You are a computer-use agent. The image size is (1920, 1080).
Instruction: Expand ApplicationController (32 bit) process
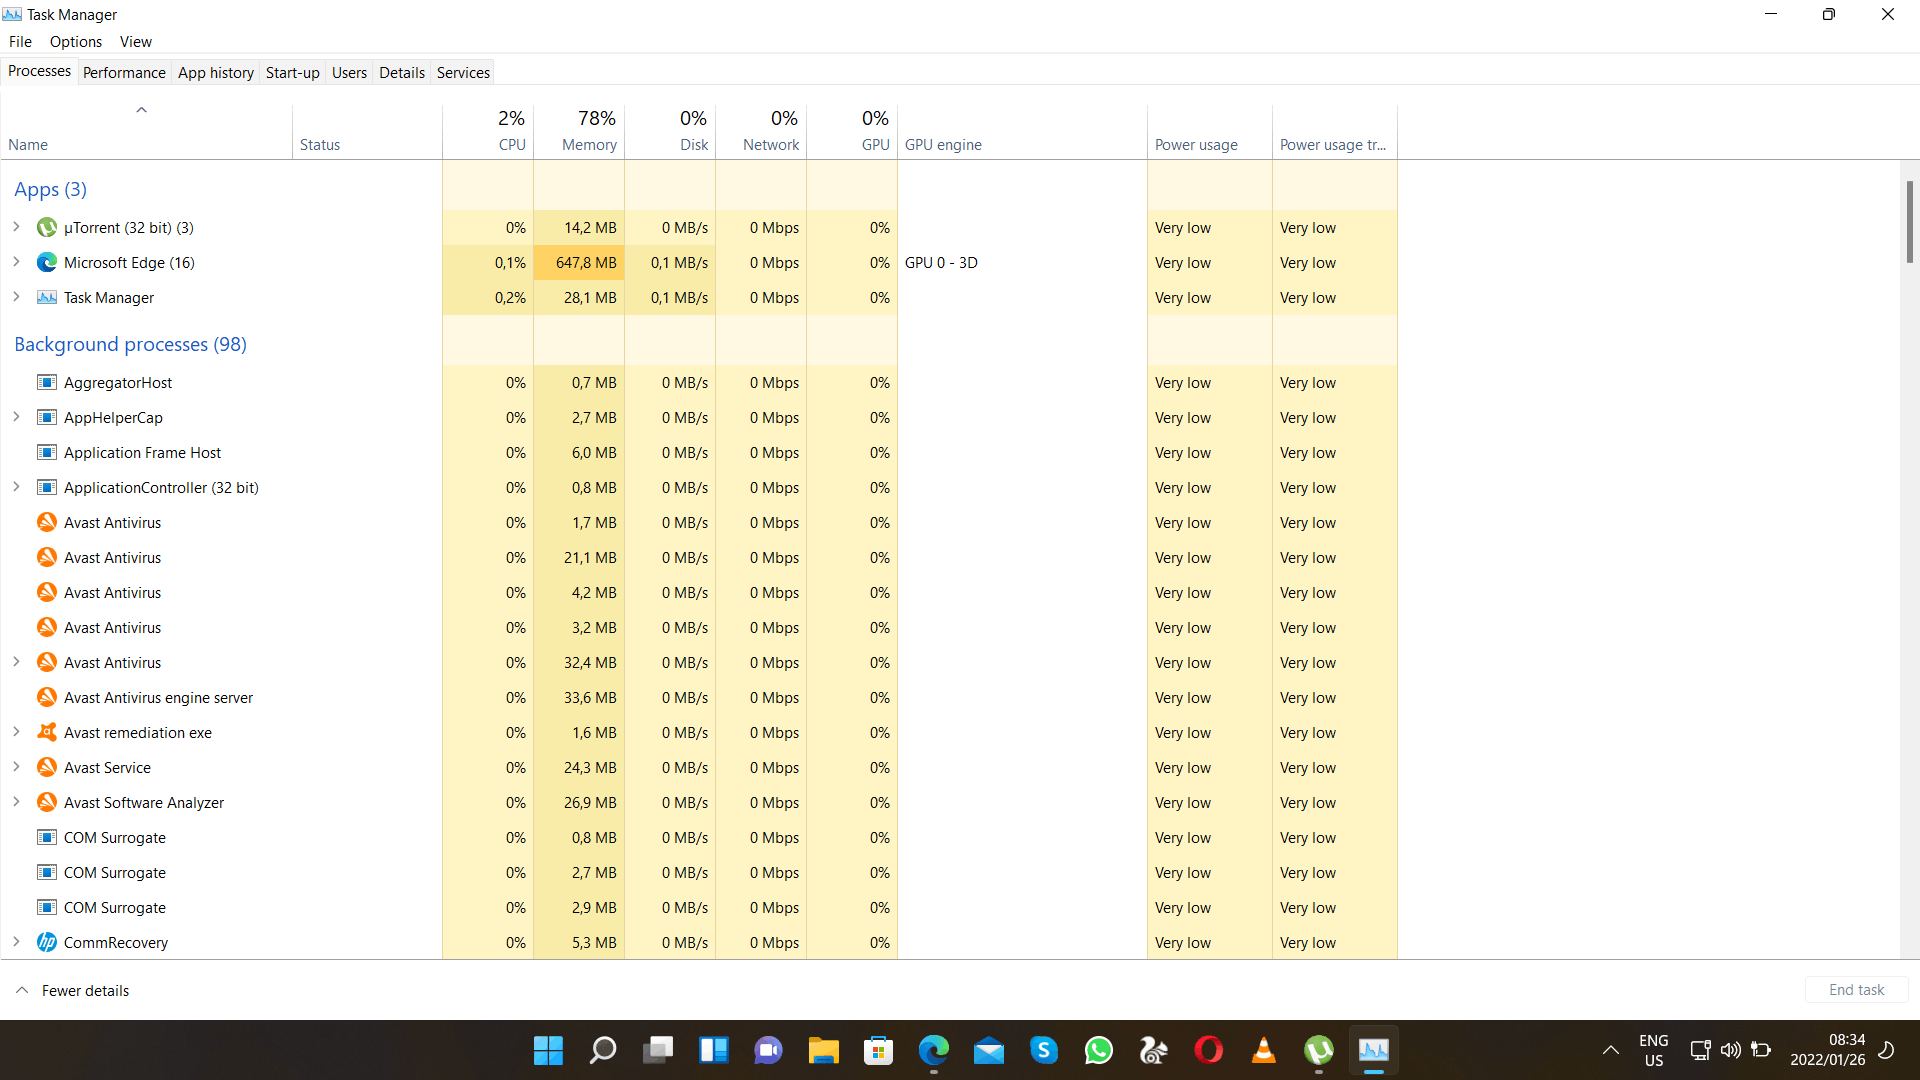pyautogui.click(x=16, y=488)
